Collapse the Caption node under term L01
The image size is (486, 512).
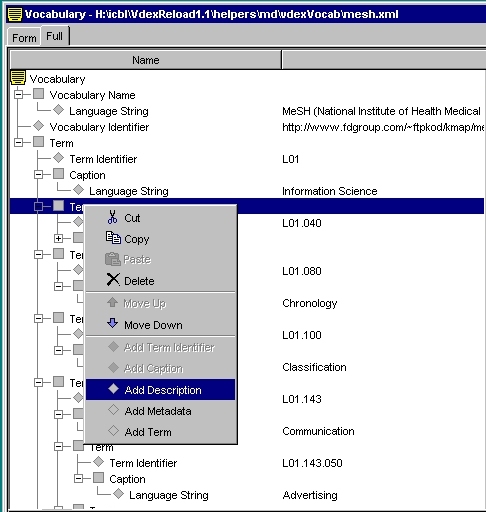click(x=38, y=174)
